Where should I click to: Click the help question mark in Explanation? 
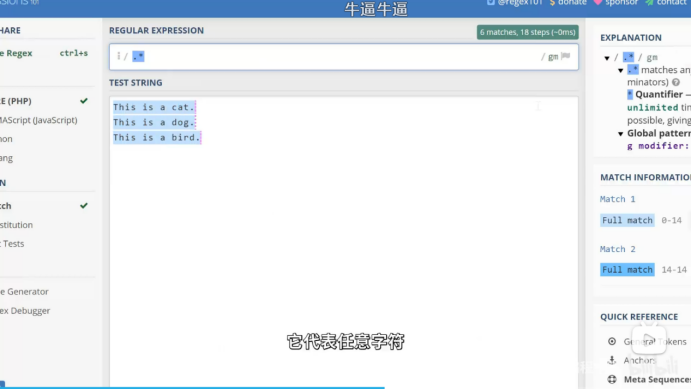676,82
